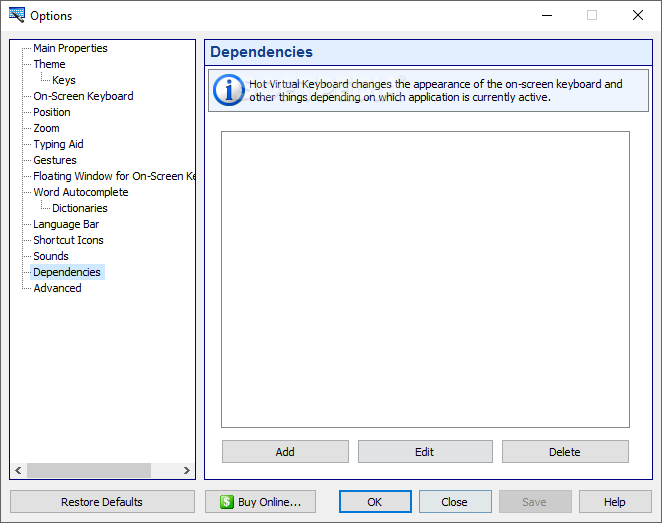Image resolution: width=662 pixels, height=523 pixels.
Task: Select Typing Aid in the tree
Action: coord(58,144)
